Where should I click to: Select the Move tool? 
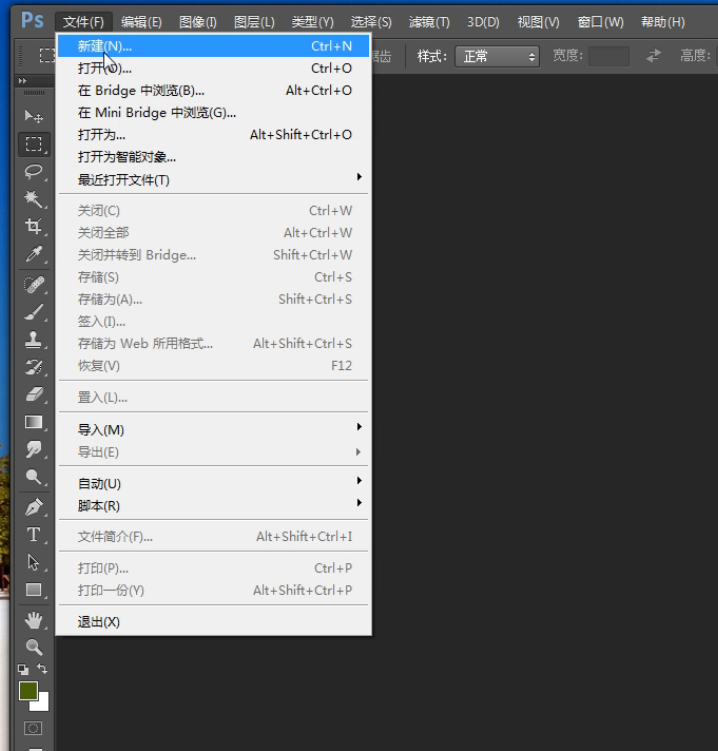click(34, 116)
